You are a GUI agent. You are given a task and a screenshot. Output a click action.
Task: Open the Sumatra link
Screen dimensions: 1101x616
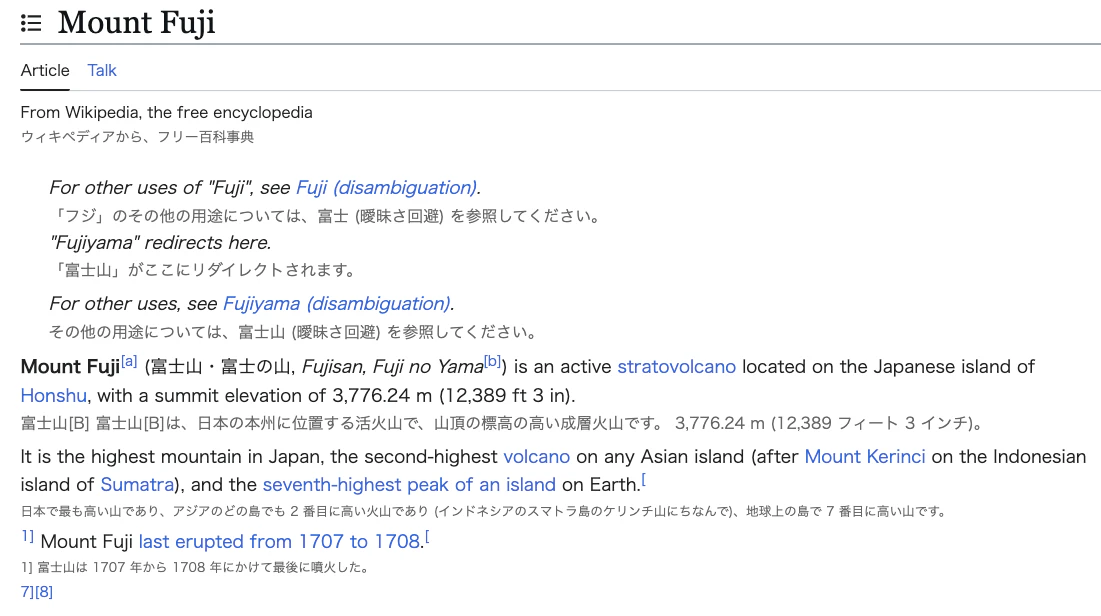tap(137, 485)
